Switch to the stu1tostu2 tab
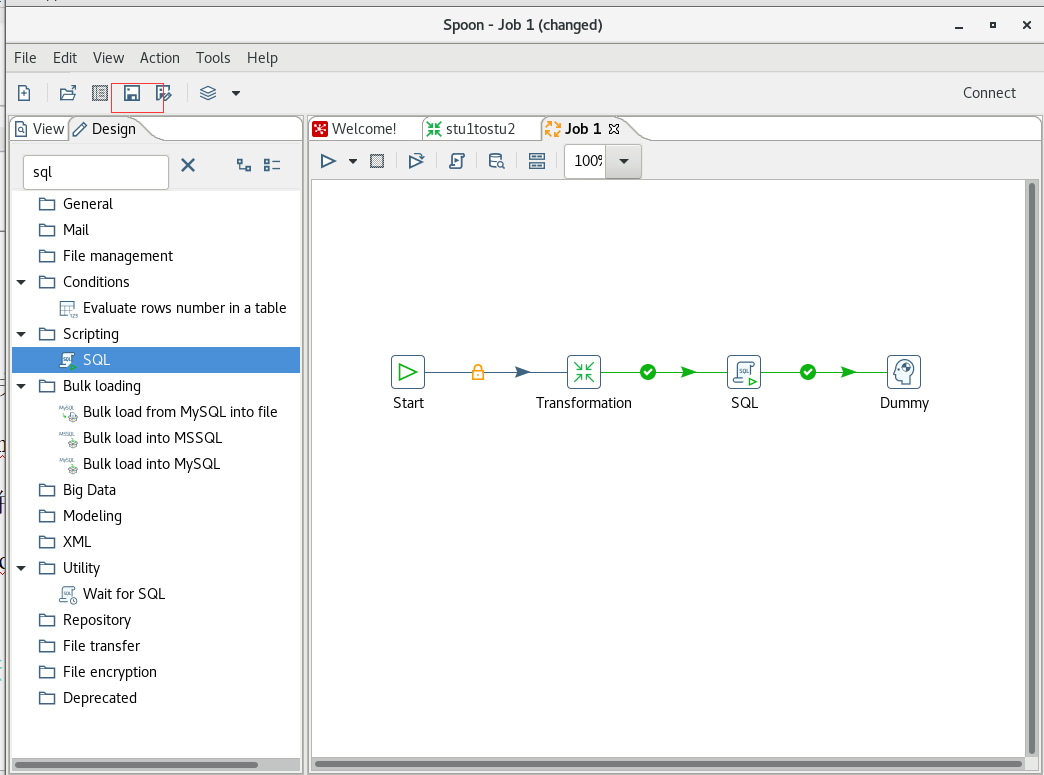The image size is (1044, 775). coord(479,129)
